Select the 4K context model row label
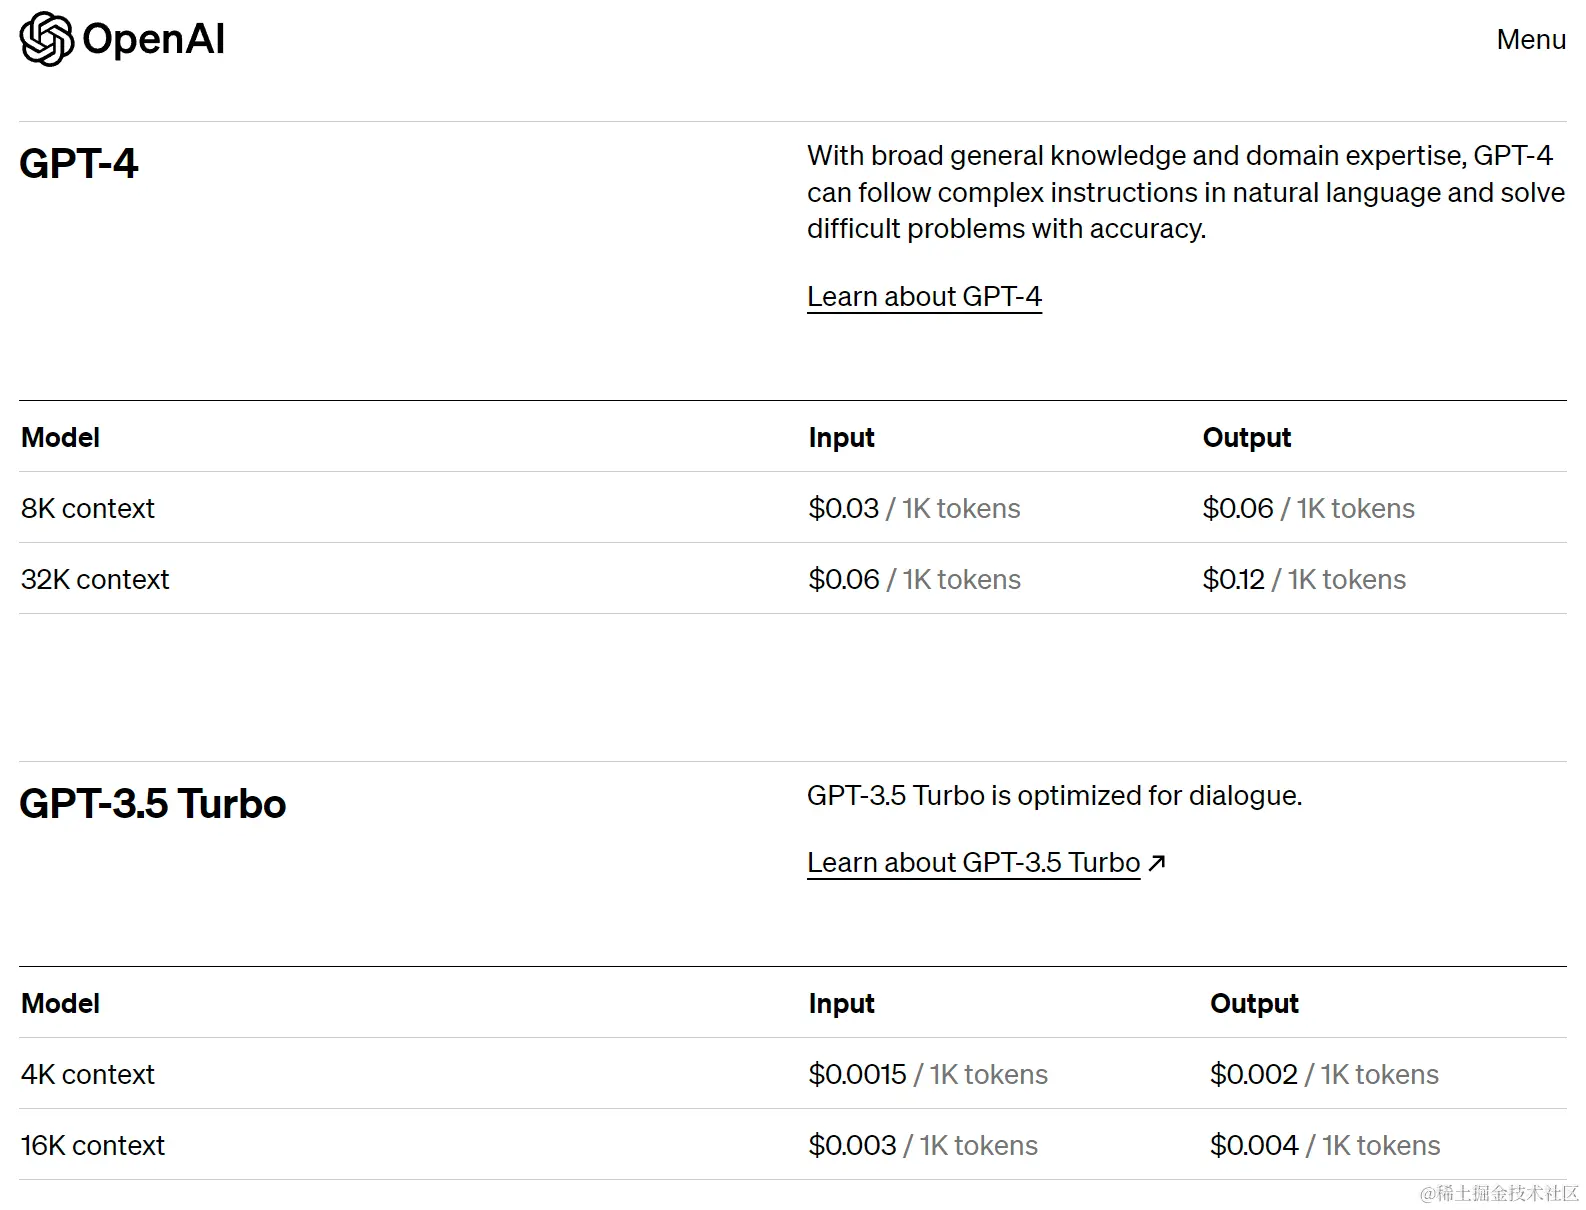1586x1210 pixels. click(88, 1075)
